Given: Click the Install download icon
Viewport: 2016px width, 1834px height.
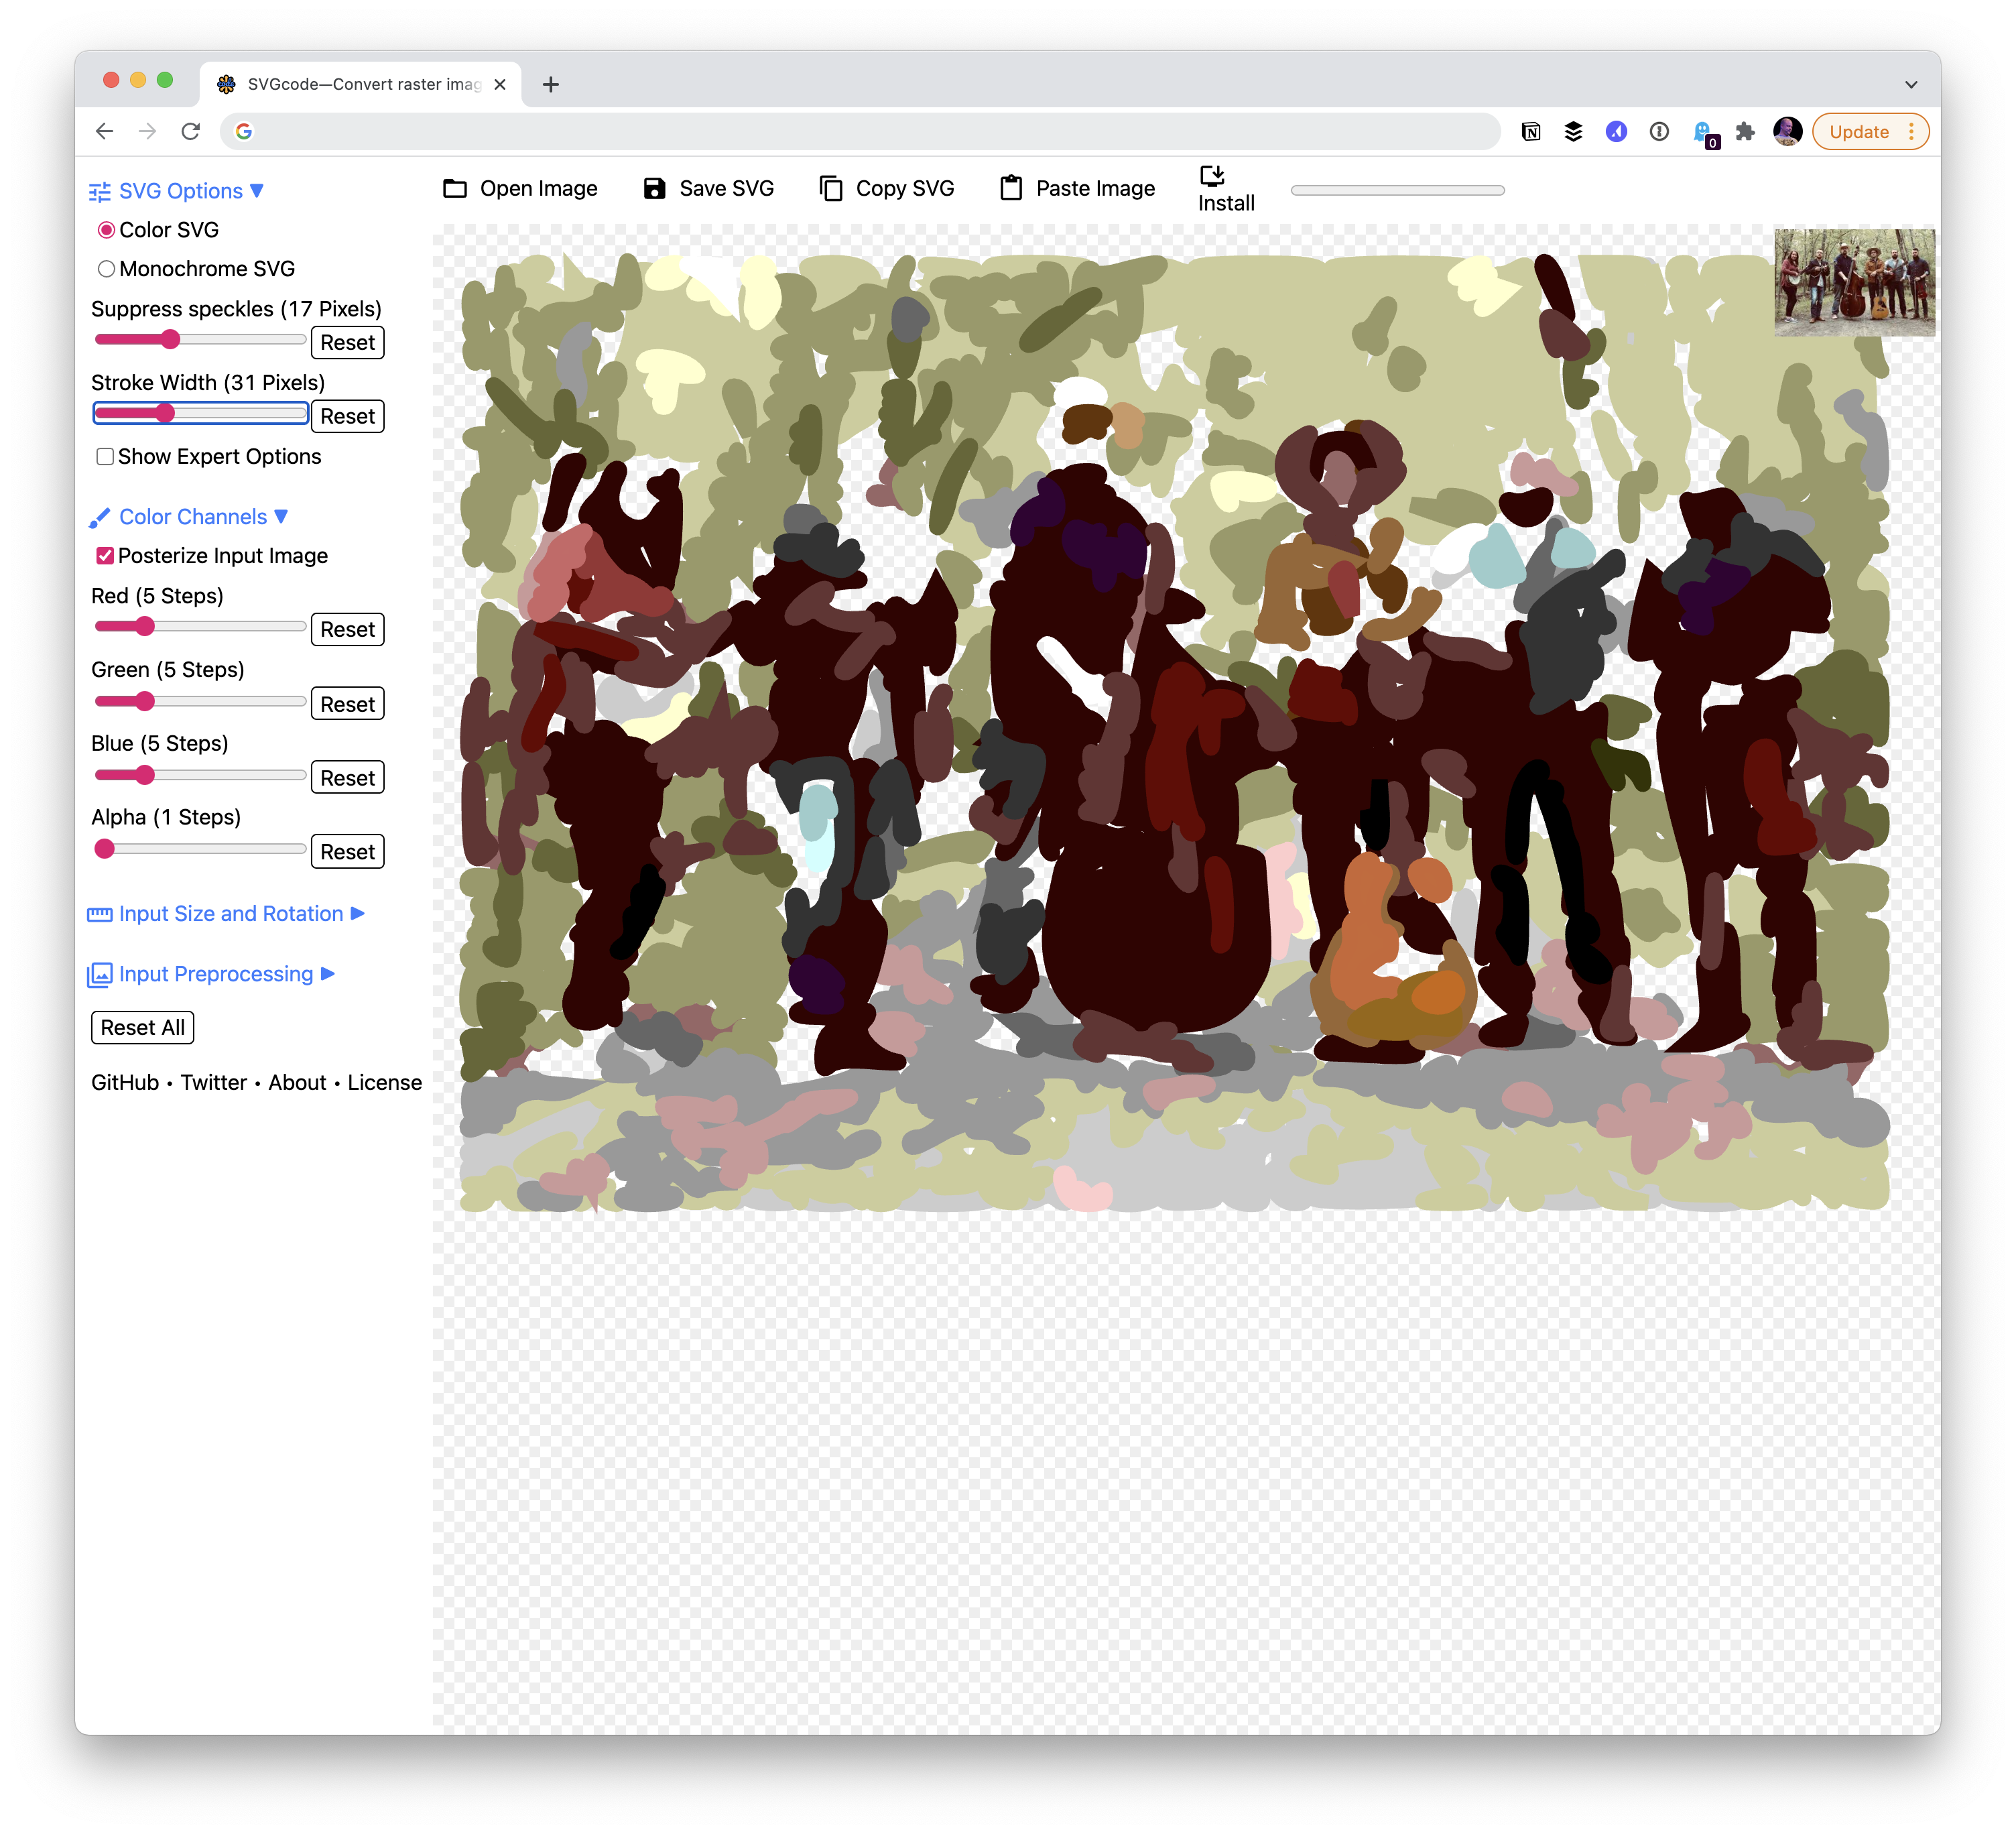Looking at the screenshot, I should click(1212, 176).
